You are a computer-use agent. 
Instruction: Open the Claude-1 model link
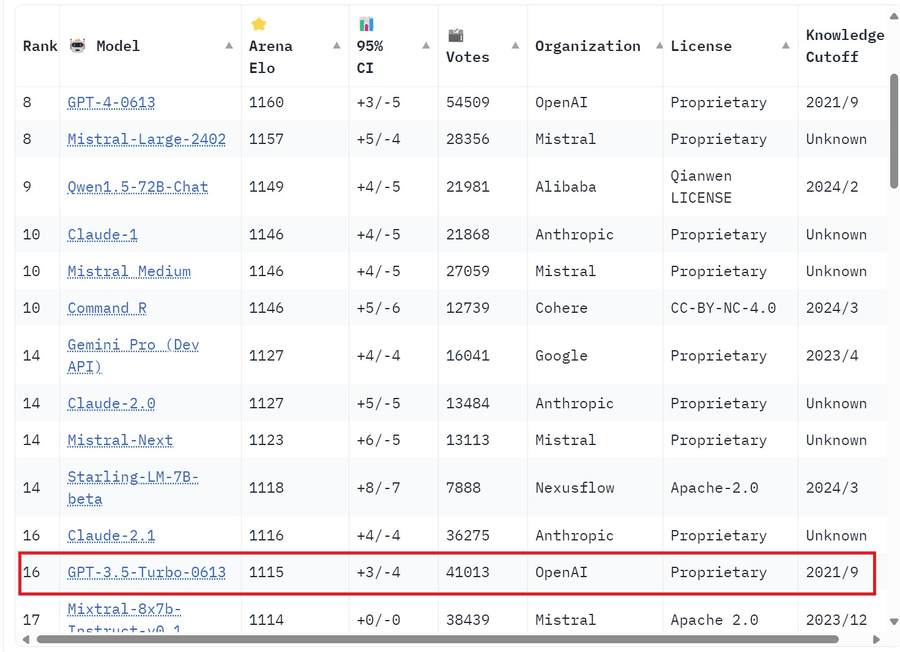102,234
